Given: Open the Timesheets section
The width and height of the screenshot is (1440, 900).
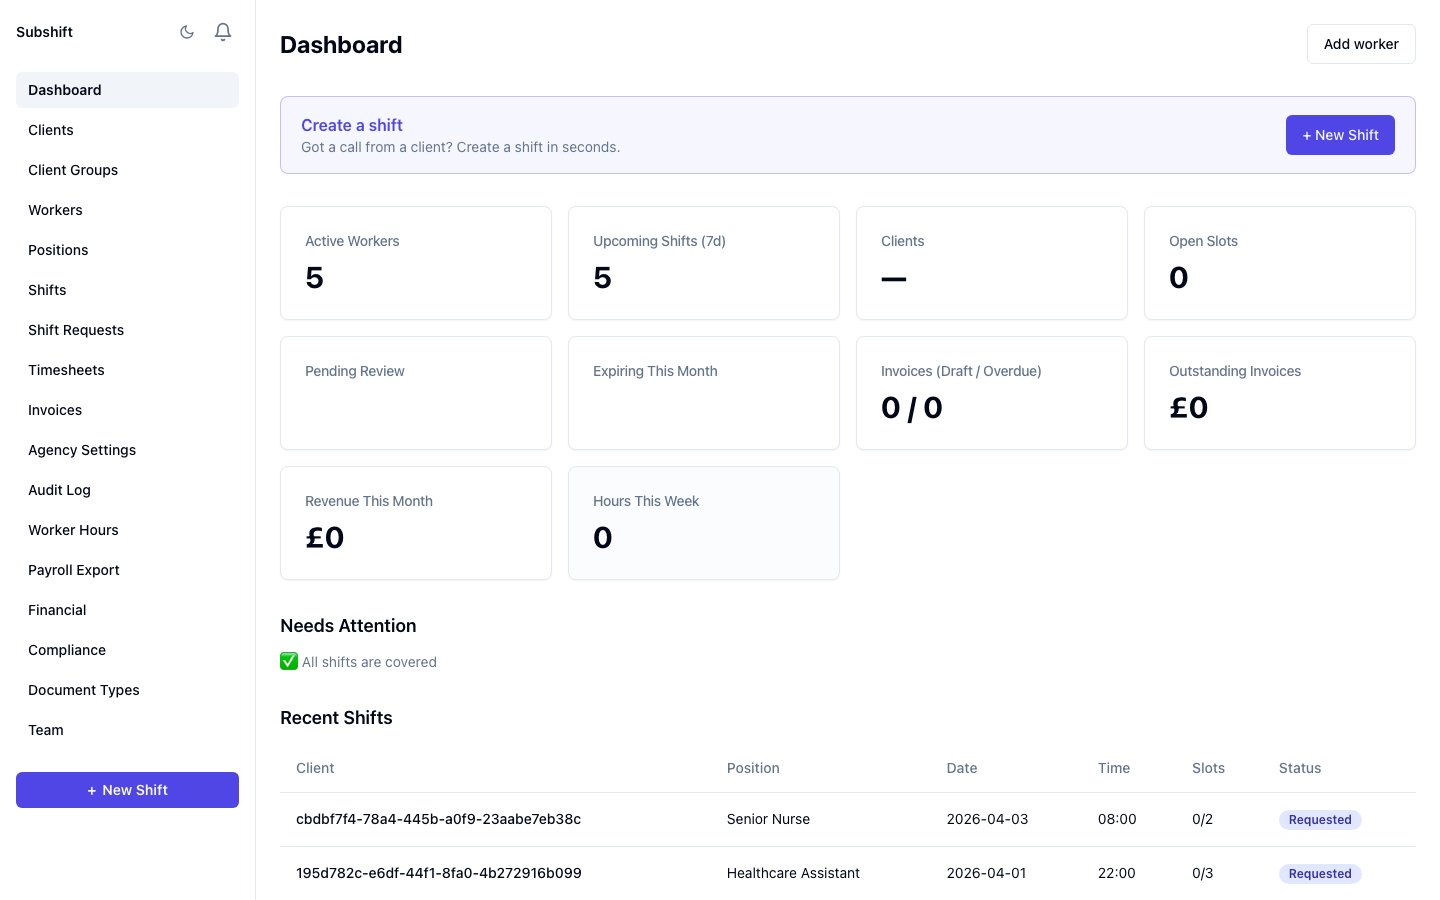Looking at the screenshot, I should tap(66, 369).
